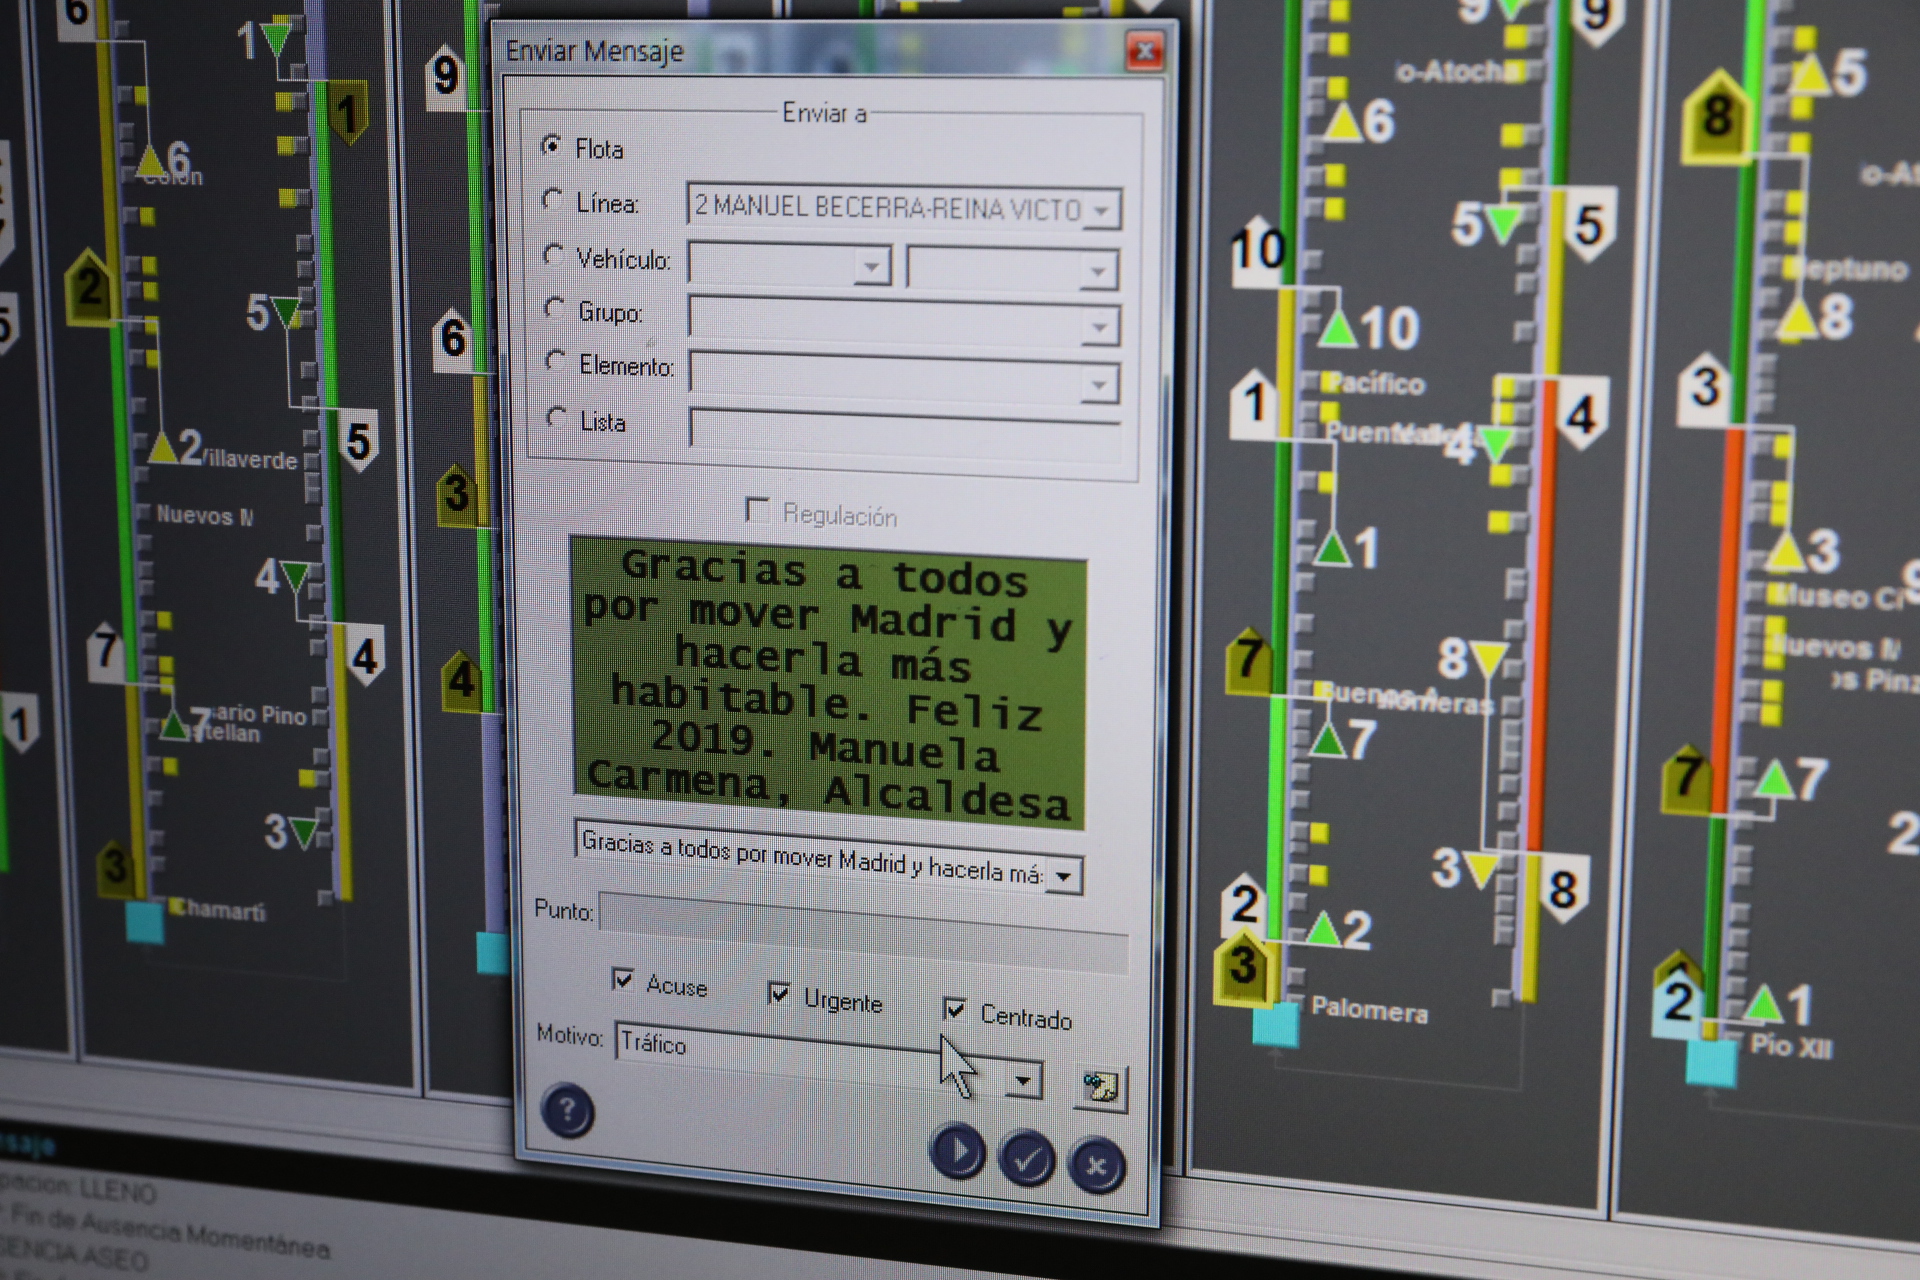Open the predefined message text dropdown
The height and width of the screenshot is (1280, 1920).
tap(1064, 876)
